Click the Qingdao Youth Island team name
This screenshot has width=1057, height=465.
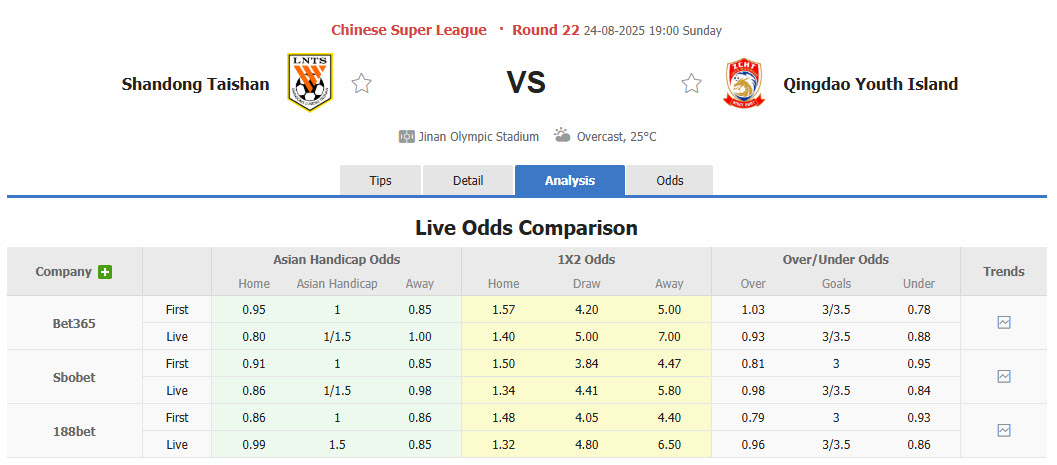857,84
